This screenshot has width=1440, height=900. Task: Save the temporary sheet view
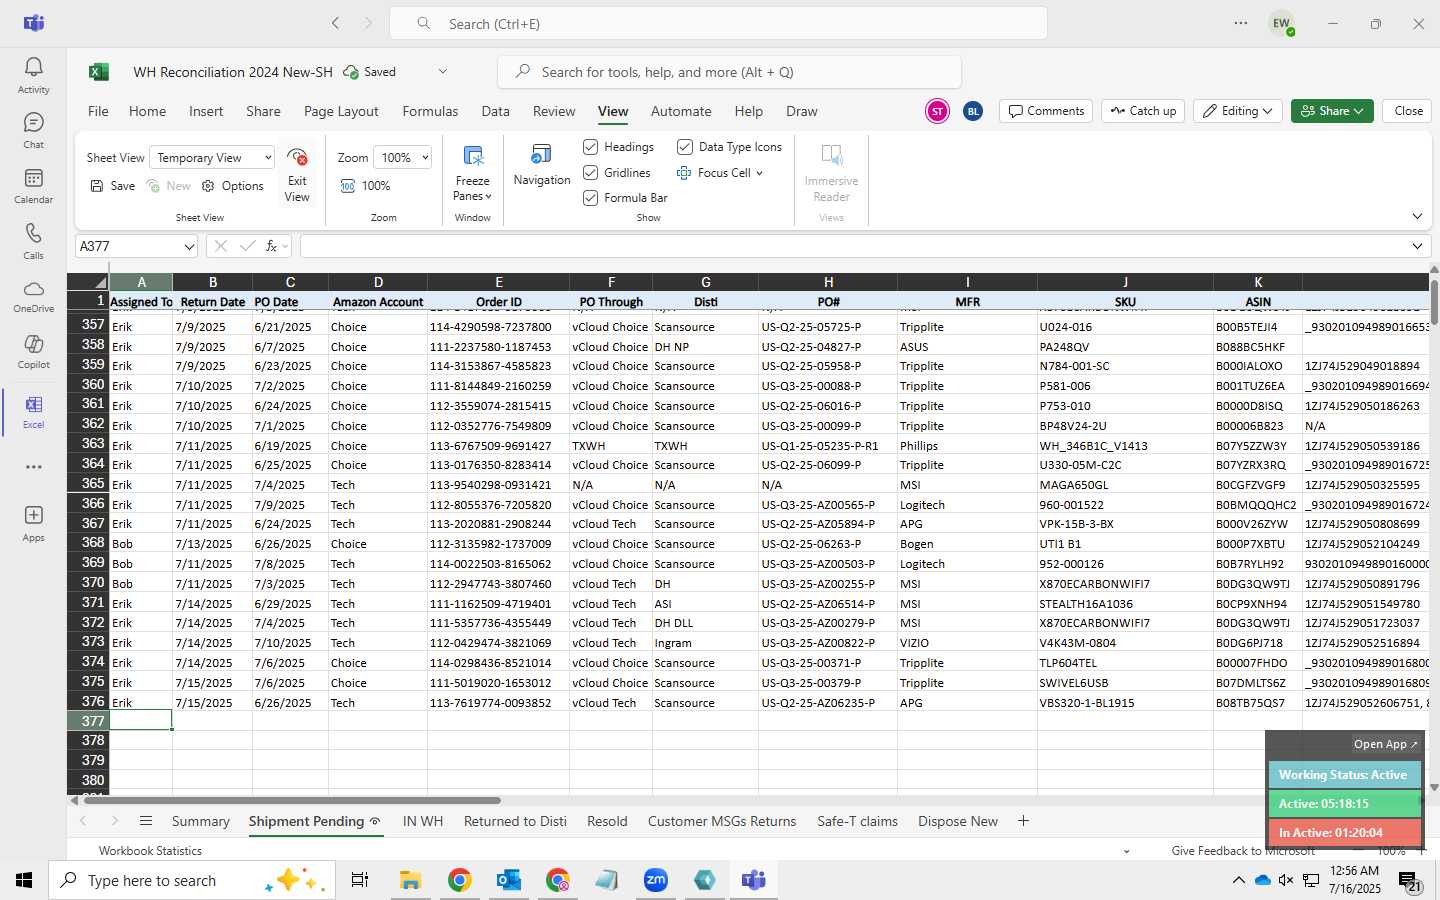(x=113, y=186)
